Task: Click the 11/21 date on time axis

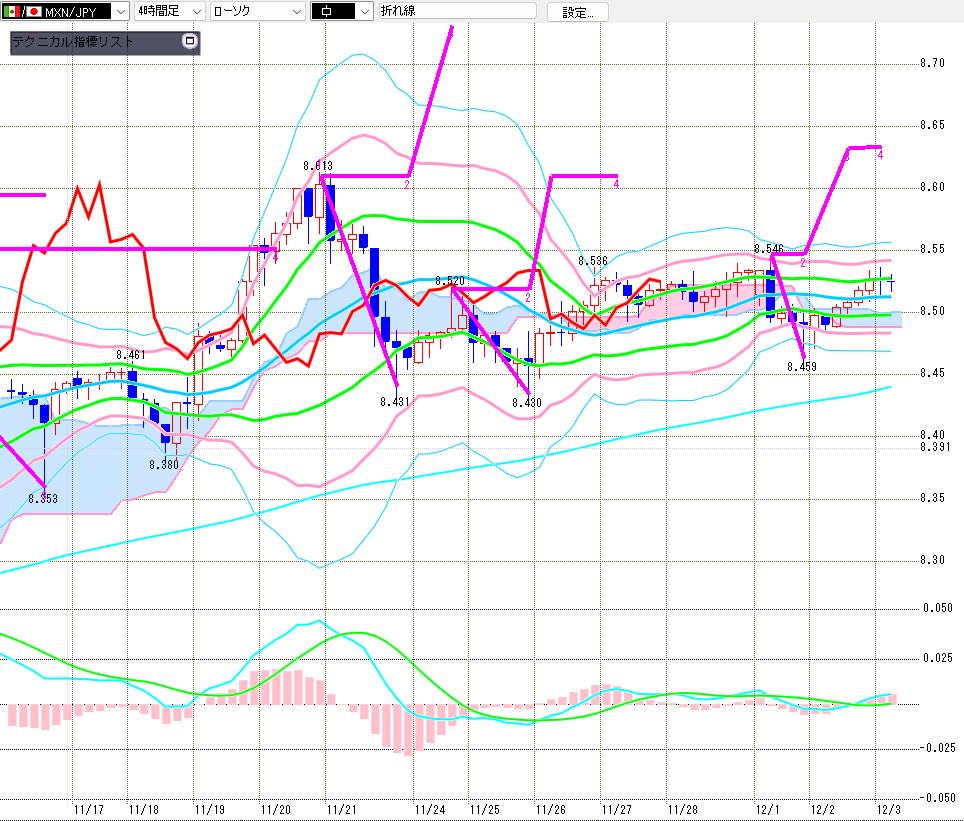Action: [341, 808]
